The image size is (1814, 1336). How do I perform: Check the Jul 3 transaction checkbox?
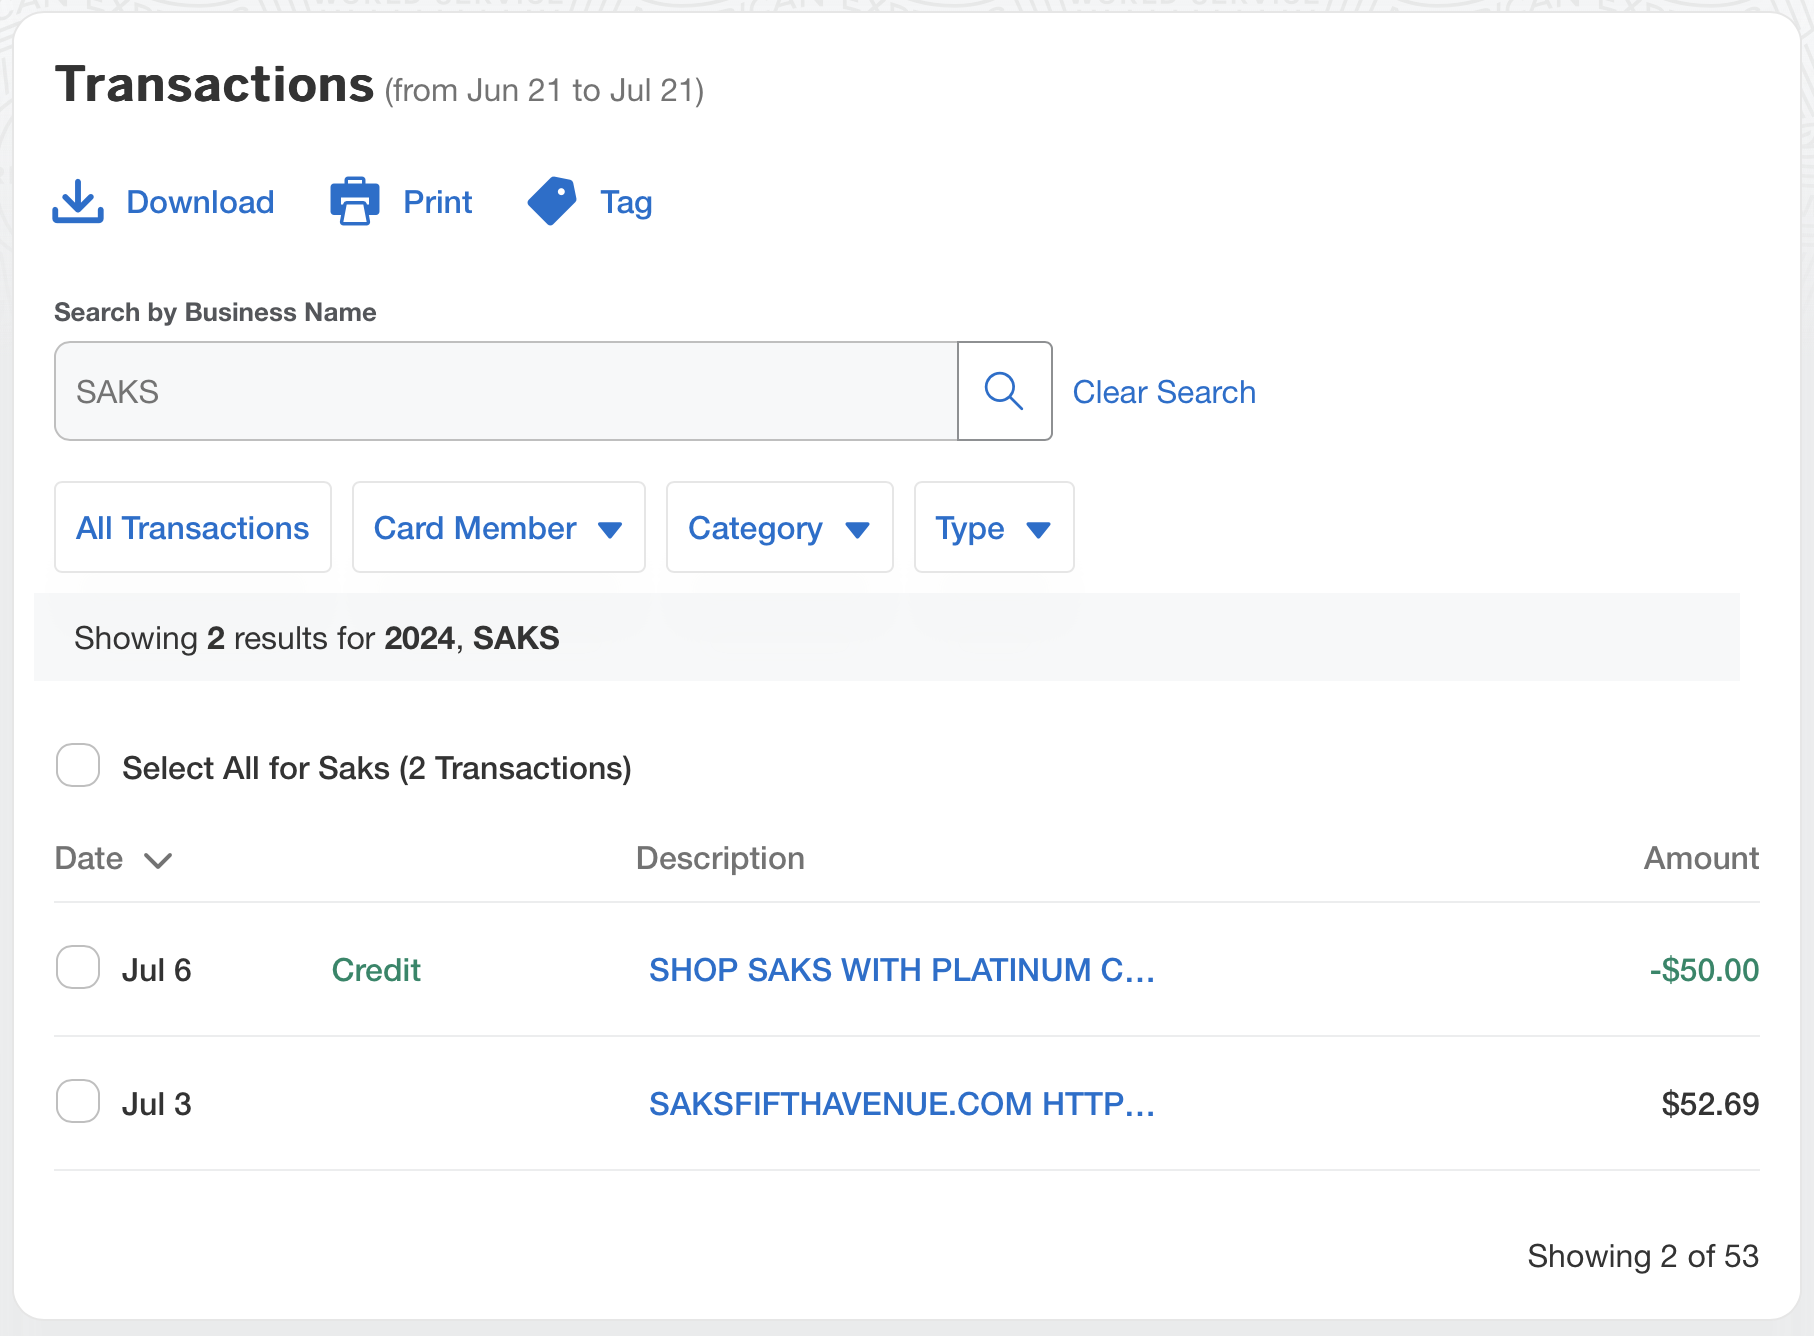pyautogui.click(x=78, y=1102)
